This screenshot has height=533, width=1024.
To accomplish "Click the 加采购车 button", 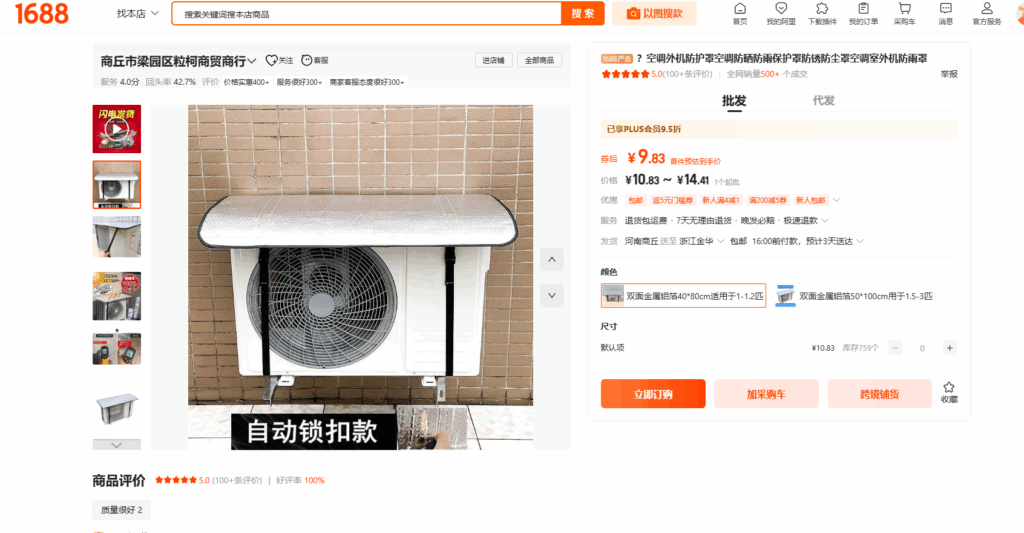I will (766, 394).
